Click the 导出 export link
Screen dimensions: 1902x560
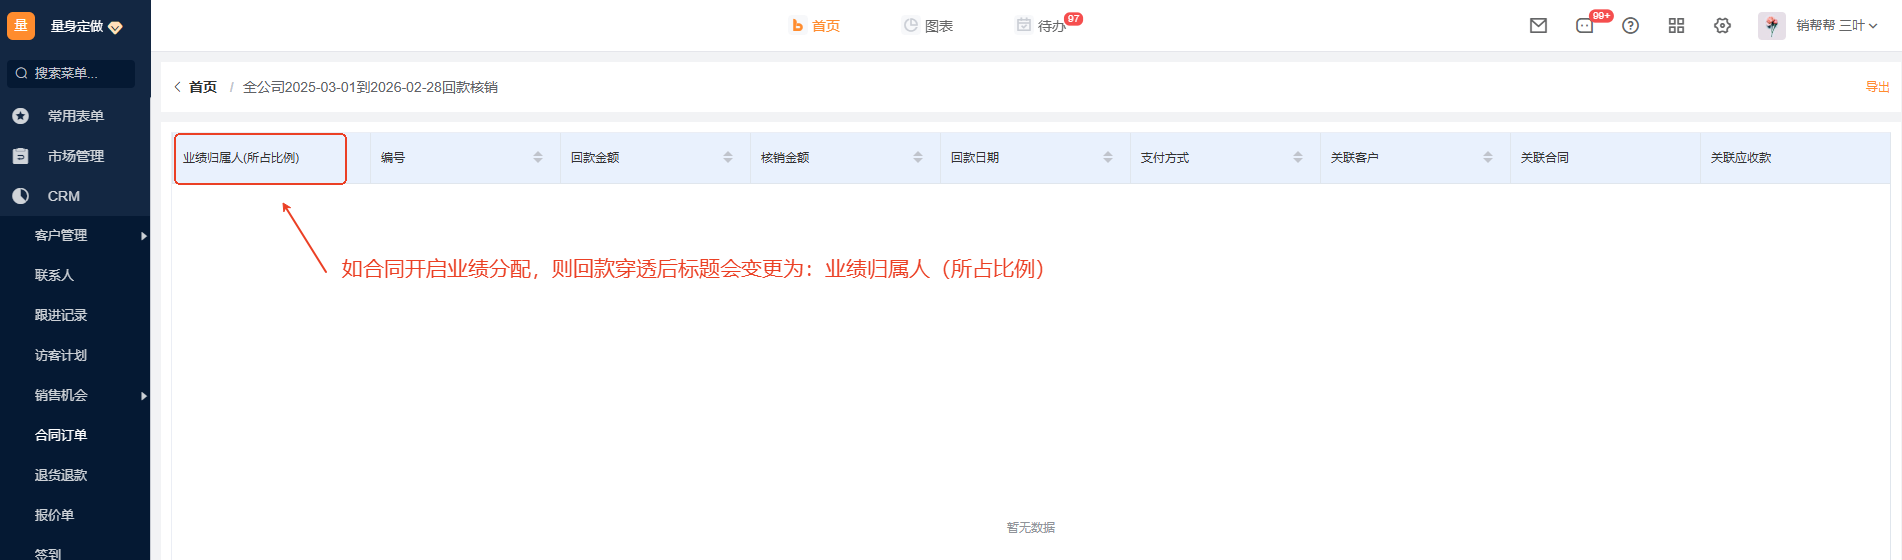(1877, 87)
